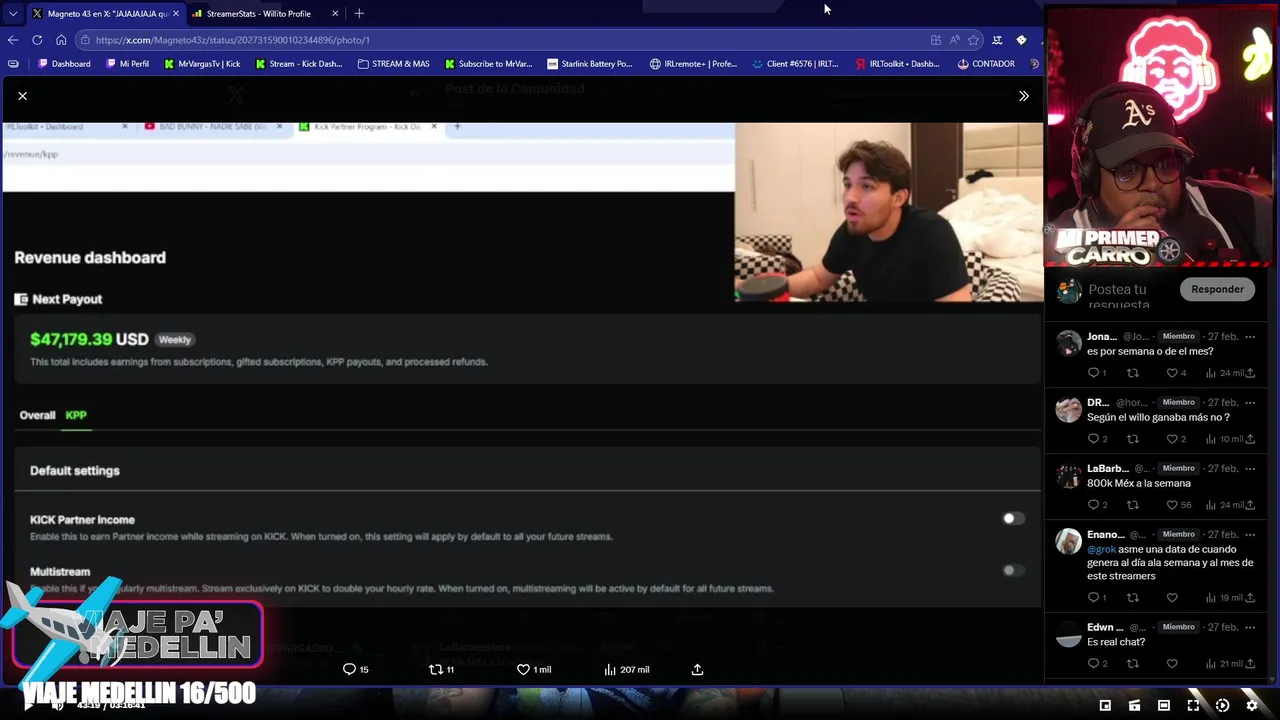This screenshot has height=720, width=1280.
Task: Click the @grok mention in Enano's reply
Action: pos(1101,549)
